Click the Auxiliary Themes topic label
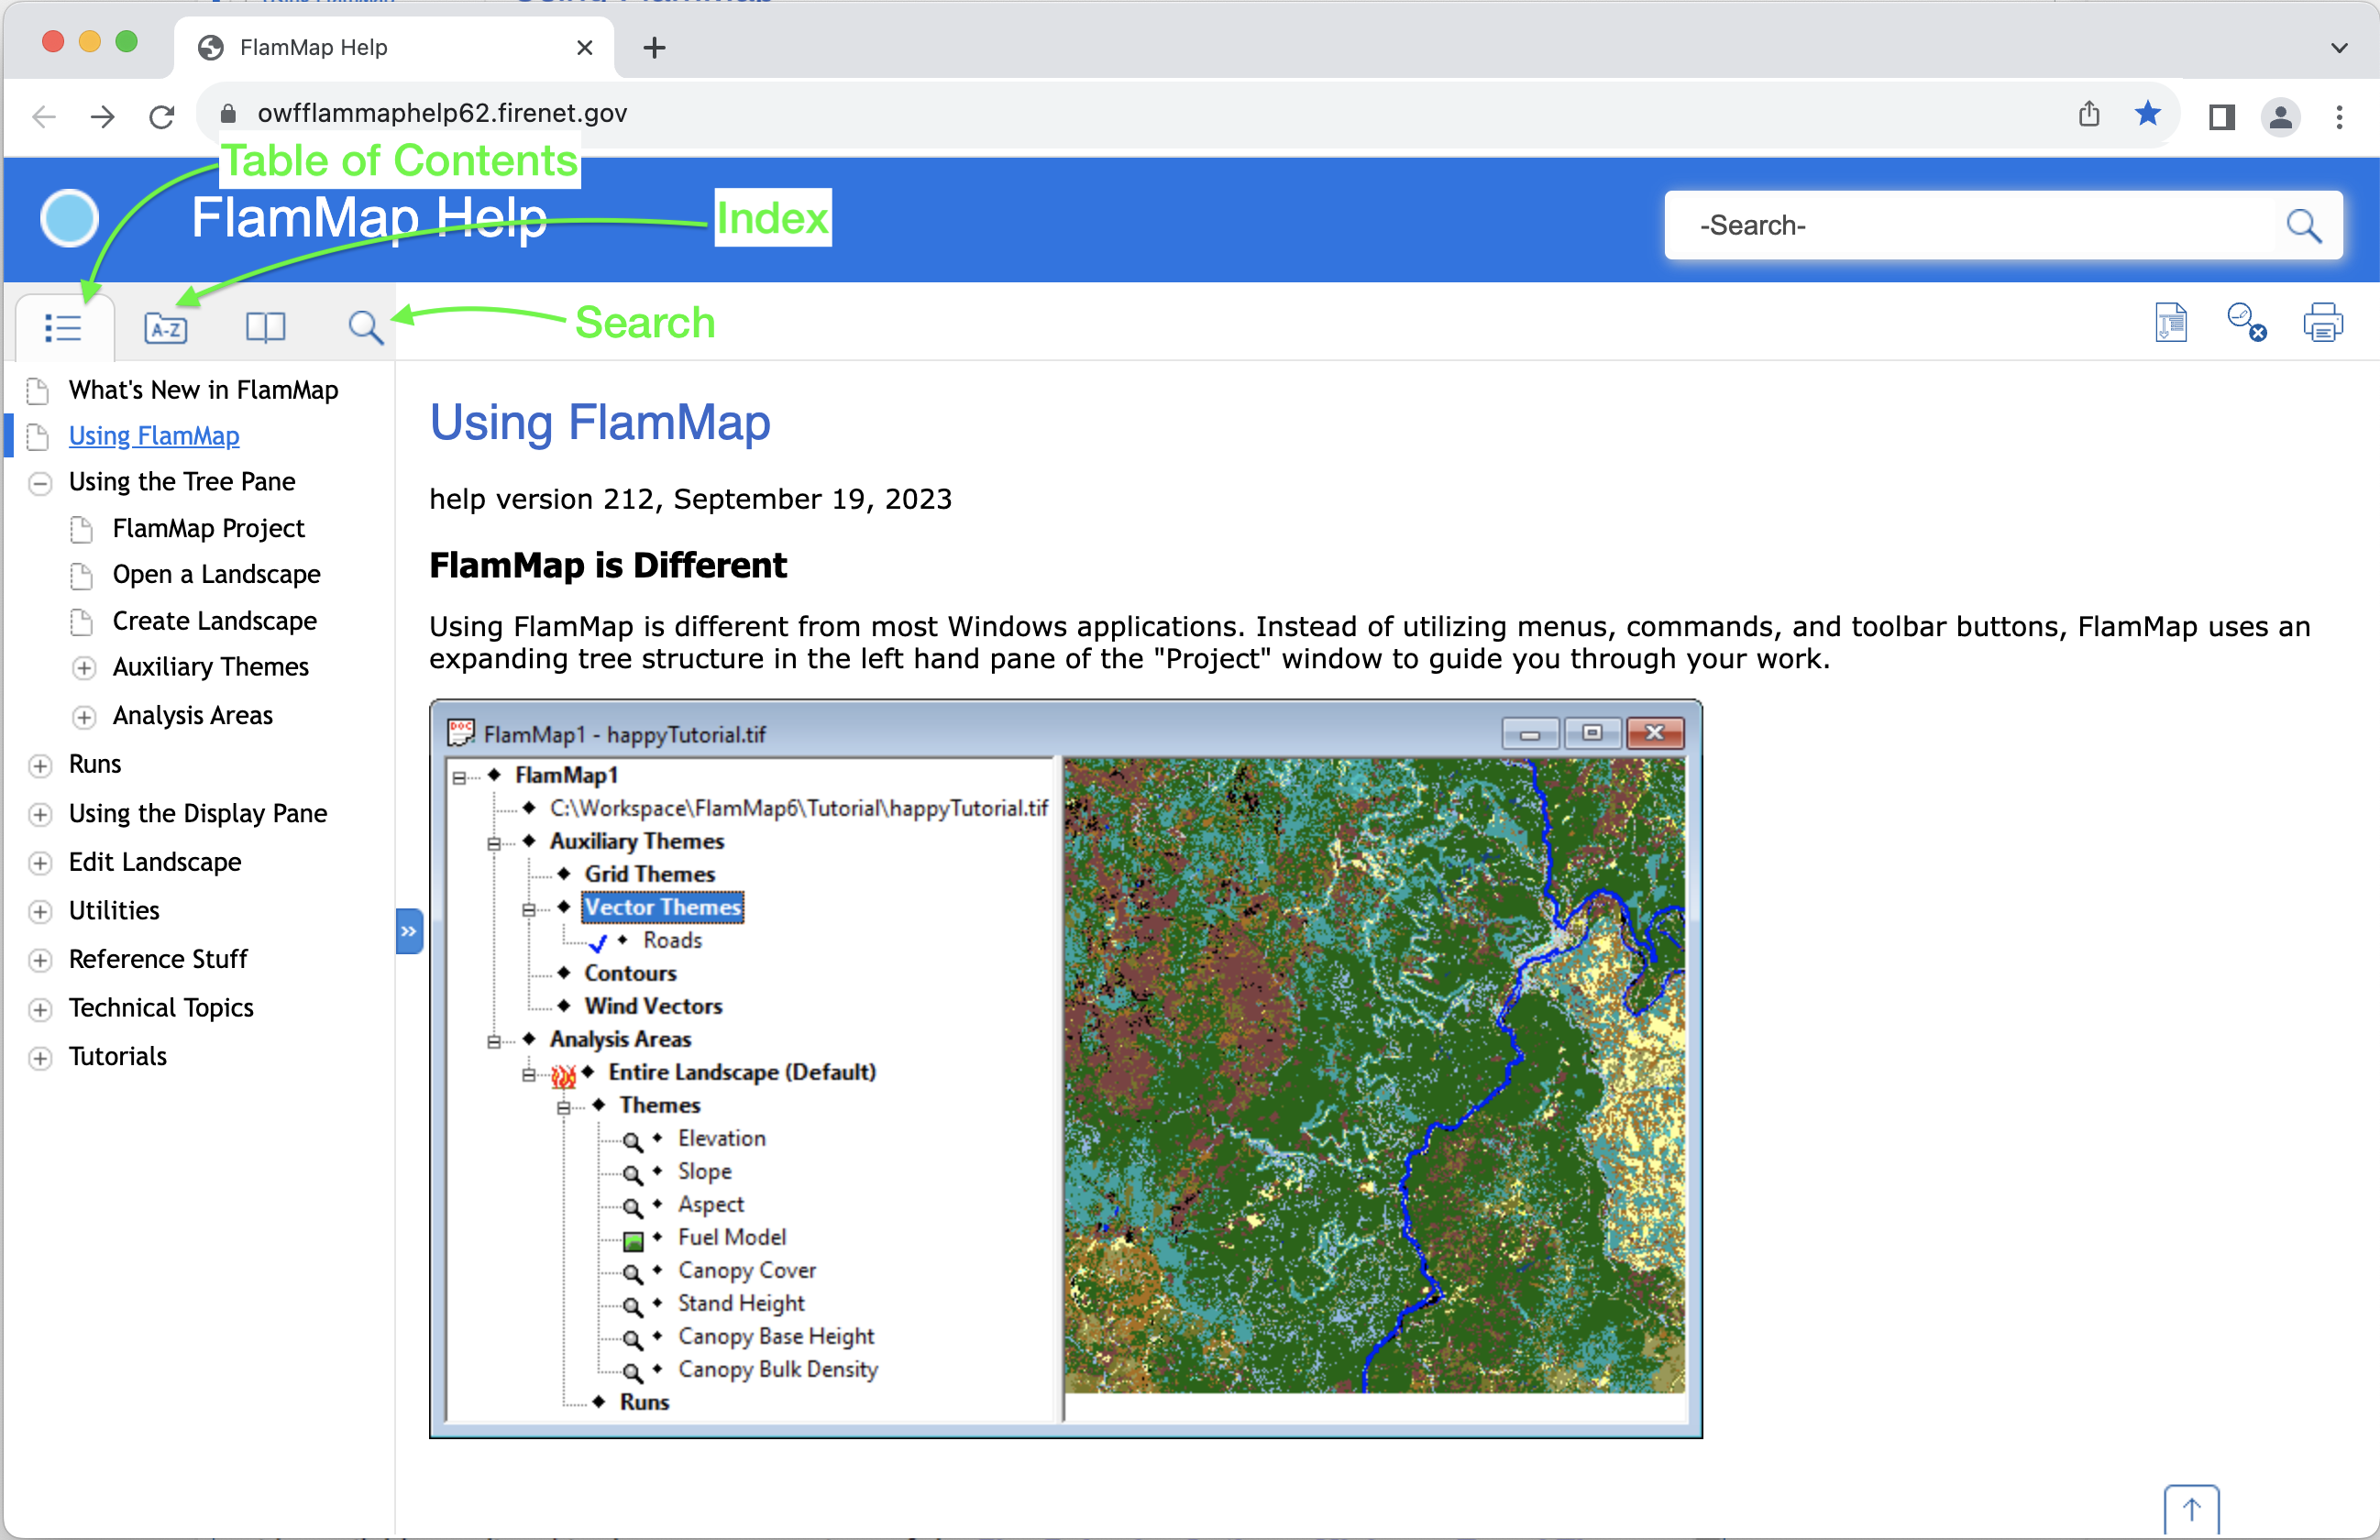The height and width of the screenshot is (1540, 2380). coord(211,667)
